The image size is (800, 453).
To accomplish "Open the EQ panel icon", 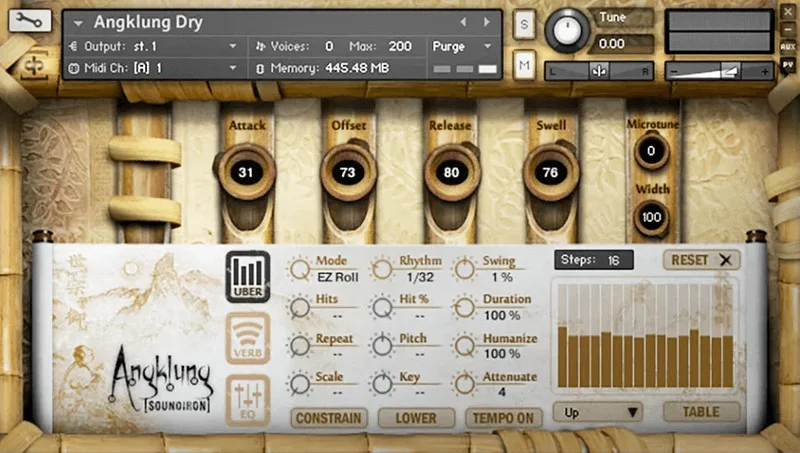I will coord(248,400).
